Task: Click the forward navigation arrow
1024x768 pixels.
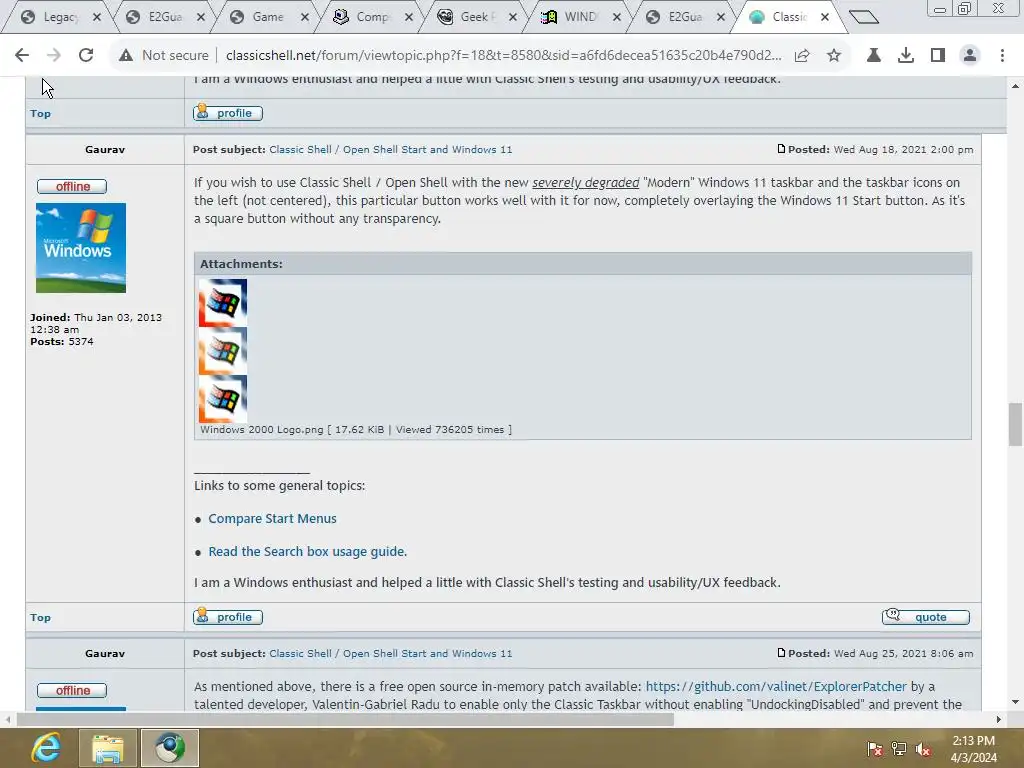Action: pos(54,56)
